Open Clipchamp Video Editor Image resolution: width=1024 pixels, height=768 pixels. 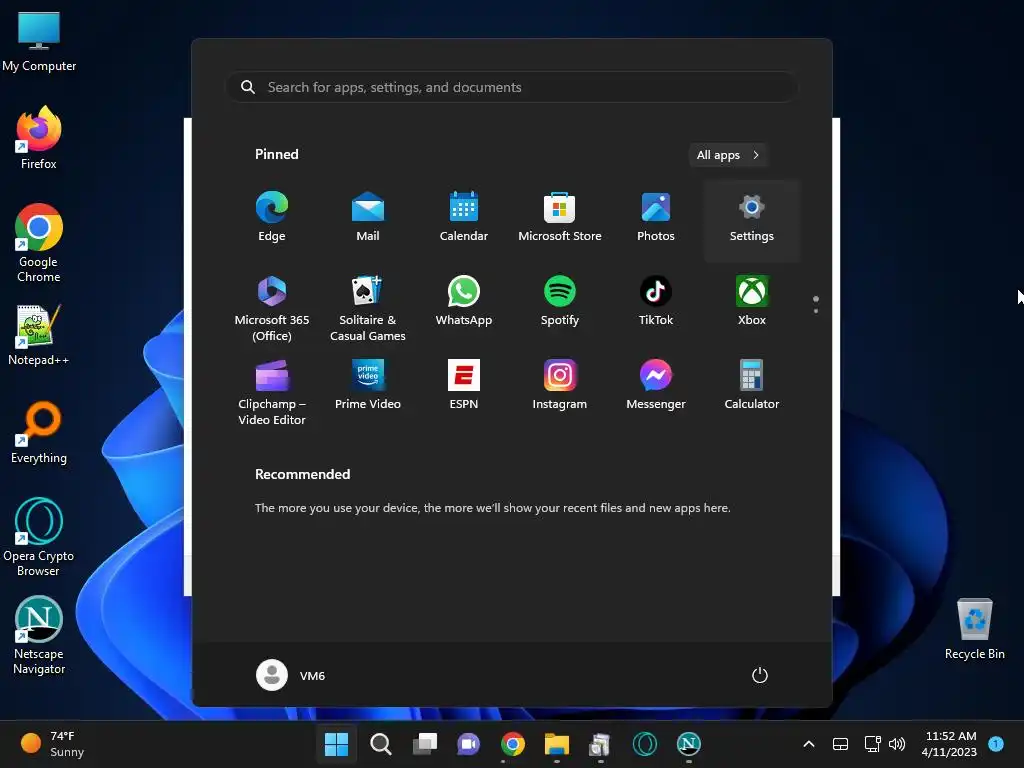272,392
